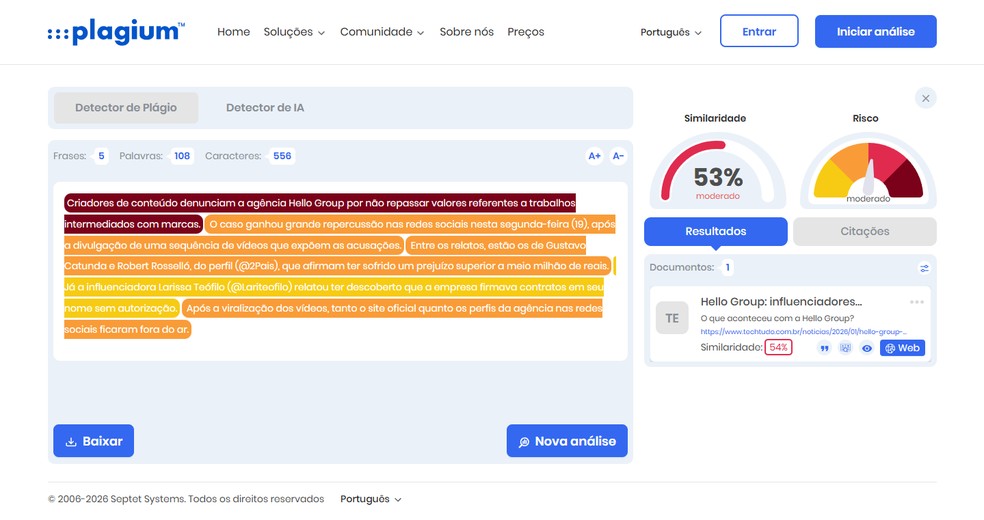Click the Entrar login button
This screenshot has width=984, height=520.
pos(759,31)
